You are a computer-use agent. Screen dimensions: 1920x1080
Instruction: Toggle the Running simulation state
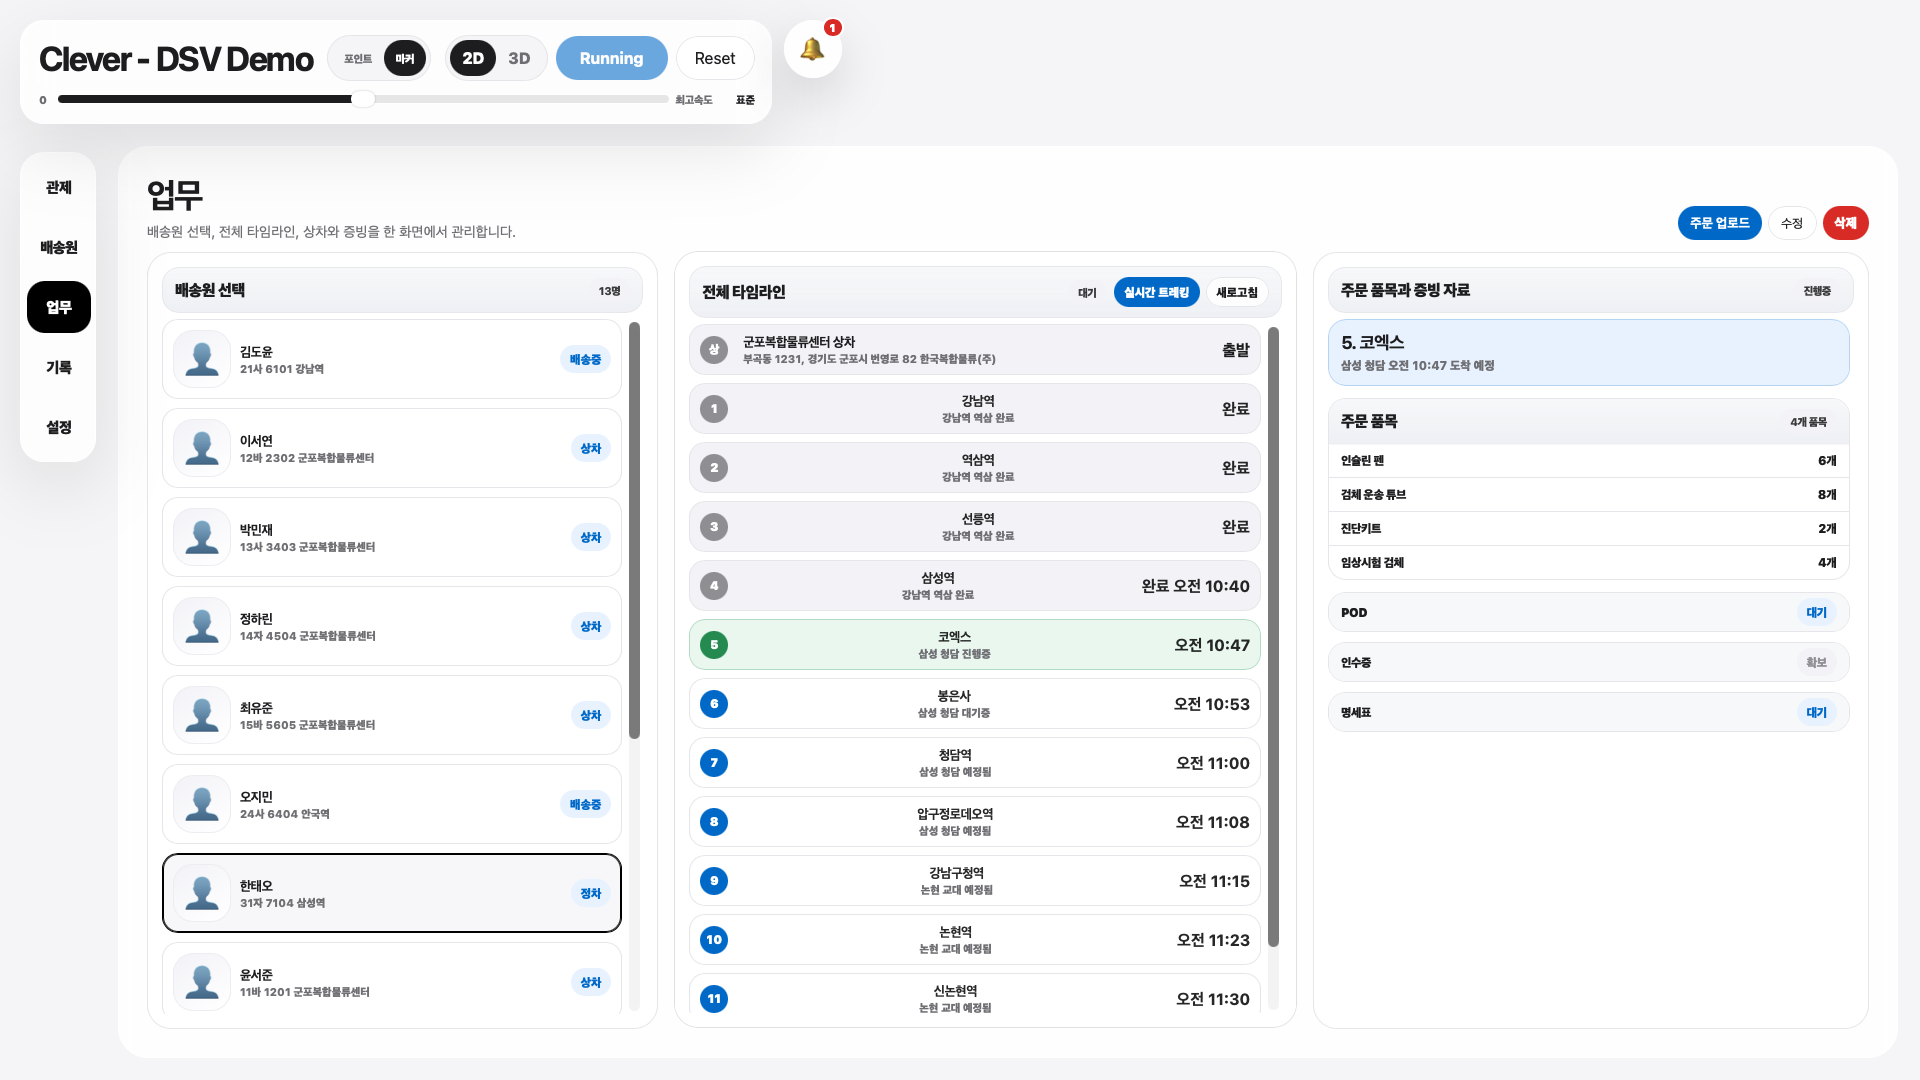612,58
